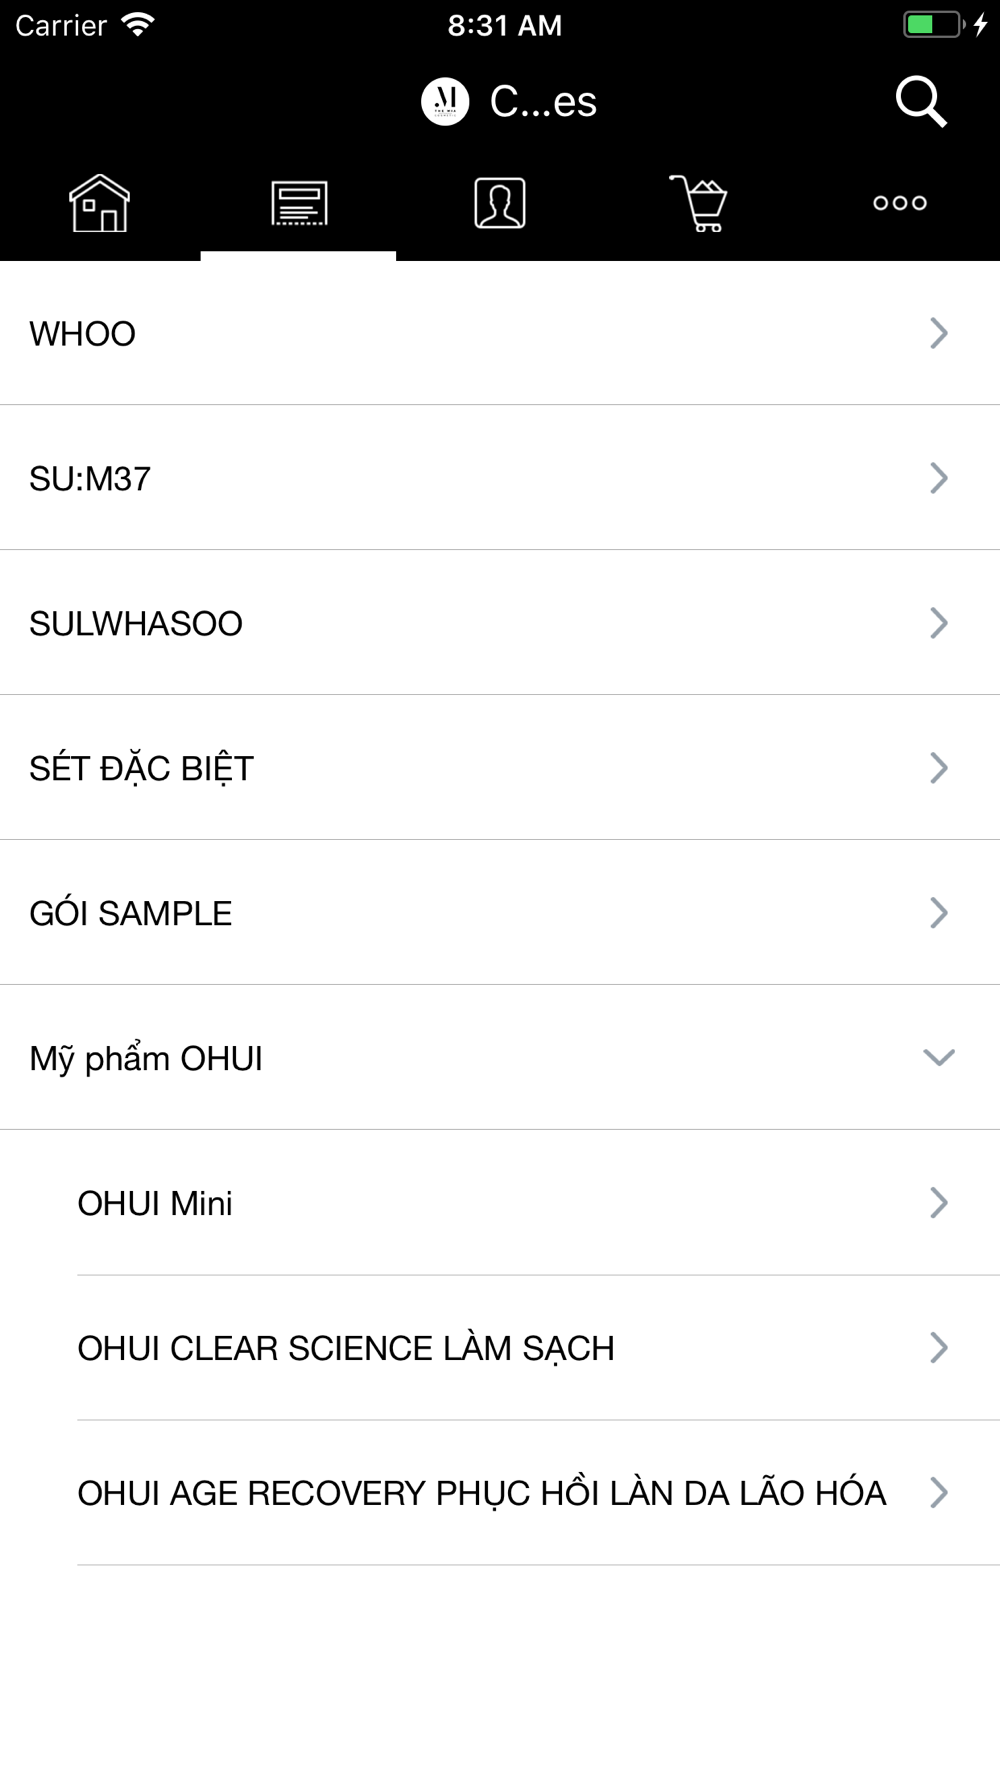1000x1778 pixels.
Task: Select the Categories list tab icon
Action: [x=299, y=203]
